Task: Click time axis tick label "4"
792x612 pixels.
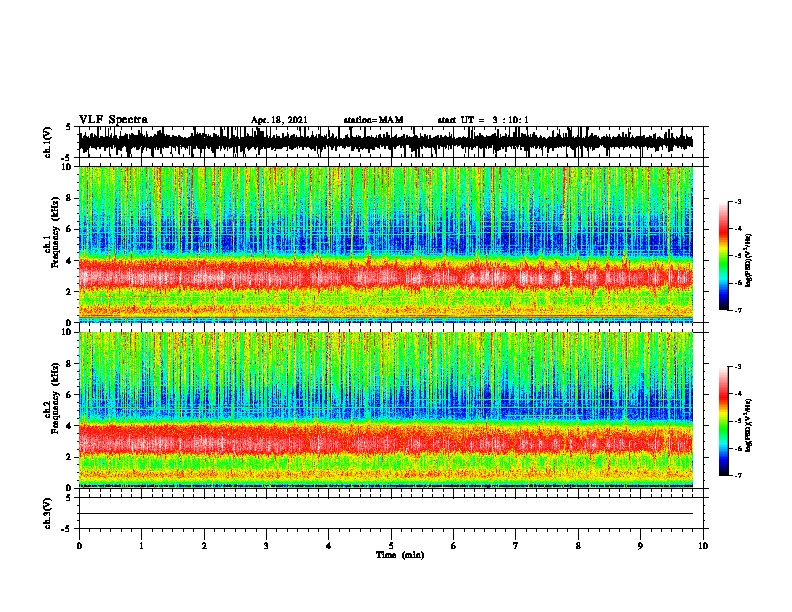Action: click(x=329, y=546)
